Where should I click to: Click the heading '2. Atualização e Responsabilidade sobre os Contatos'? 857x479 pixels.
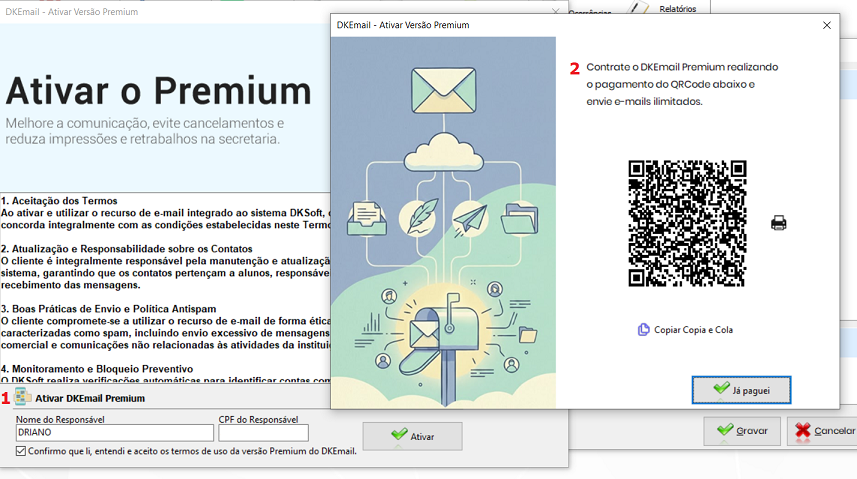coord(127,249)
